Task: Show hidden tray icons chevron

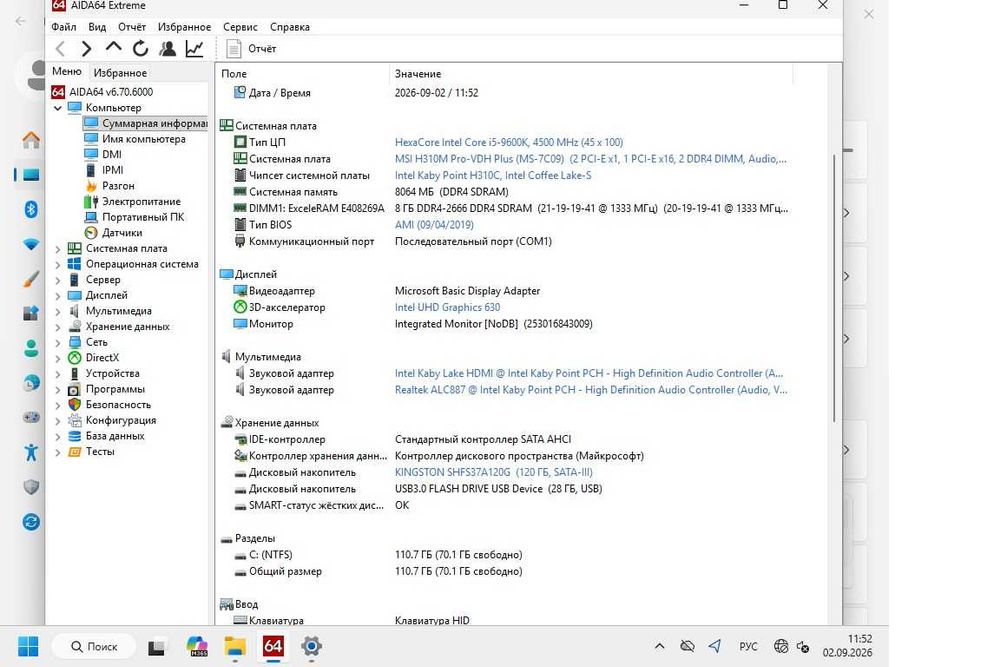Action: pyautogui.click(x=659, y=647)
